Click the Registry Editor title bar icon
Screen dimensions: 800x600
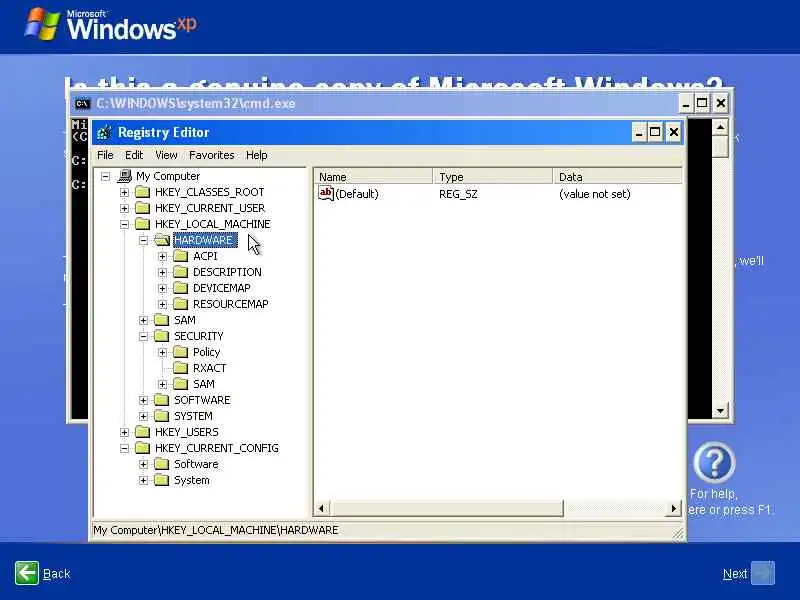click(x=104, y=133)
